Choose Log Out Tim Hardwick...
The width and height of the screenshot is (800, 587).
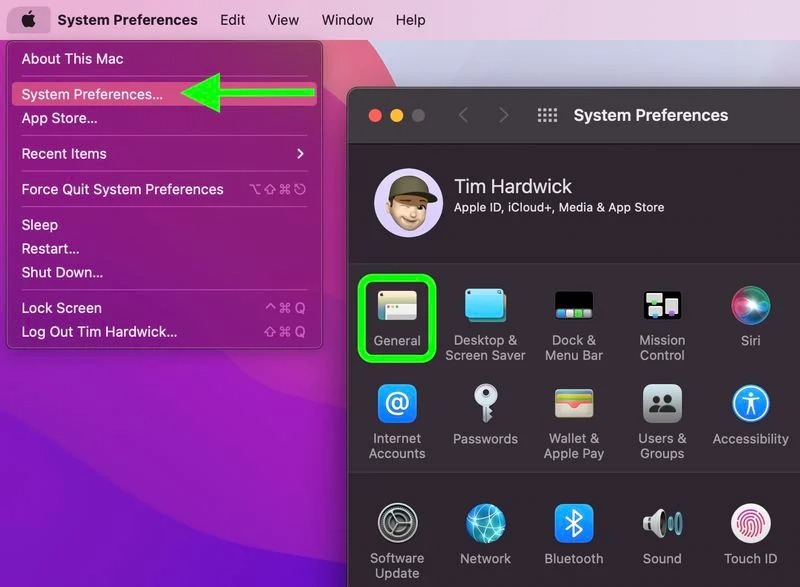[x=164, y=332]
